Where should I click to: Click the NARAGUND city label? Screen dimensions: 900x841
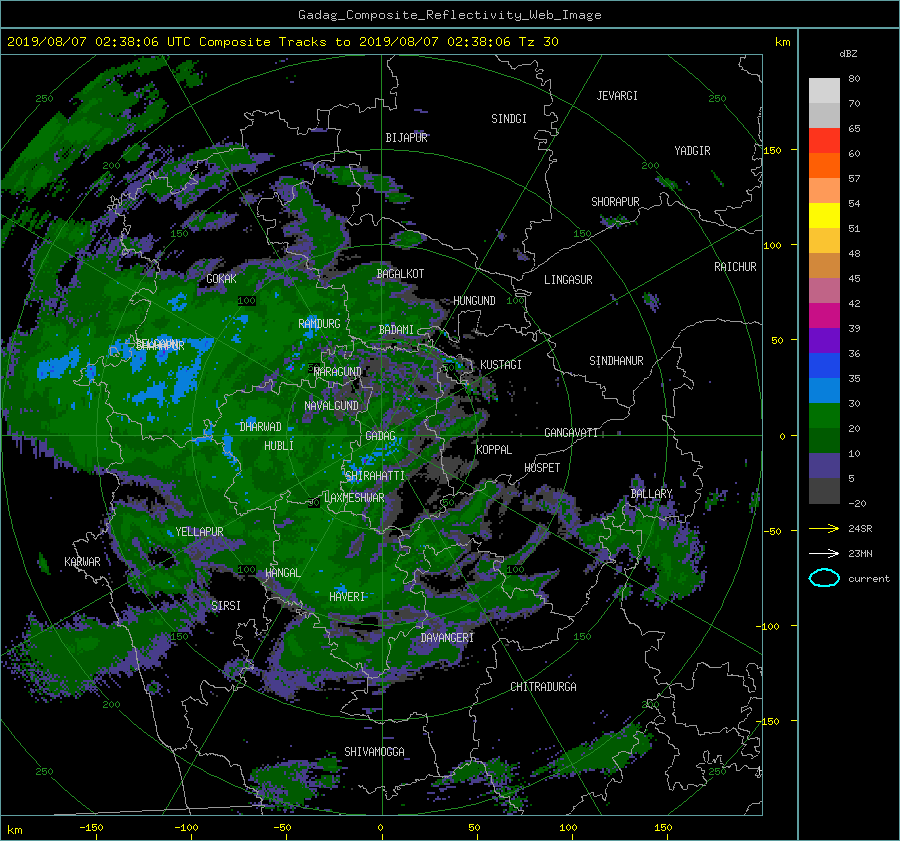point(338,372)
